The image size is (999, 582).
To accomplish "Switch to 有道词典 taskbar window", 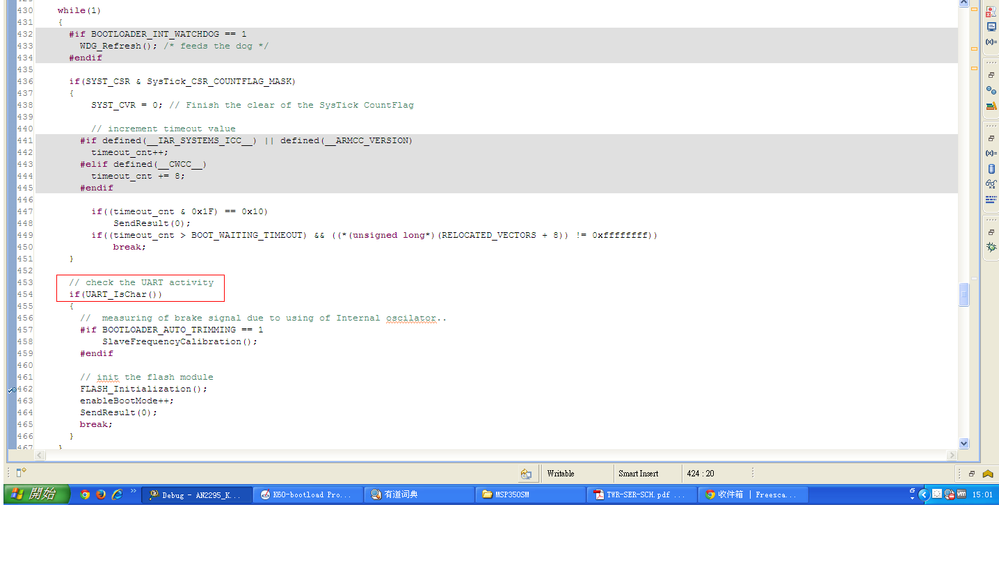I will 419,495.
